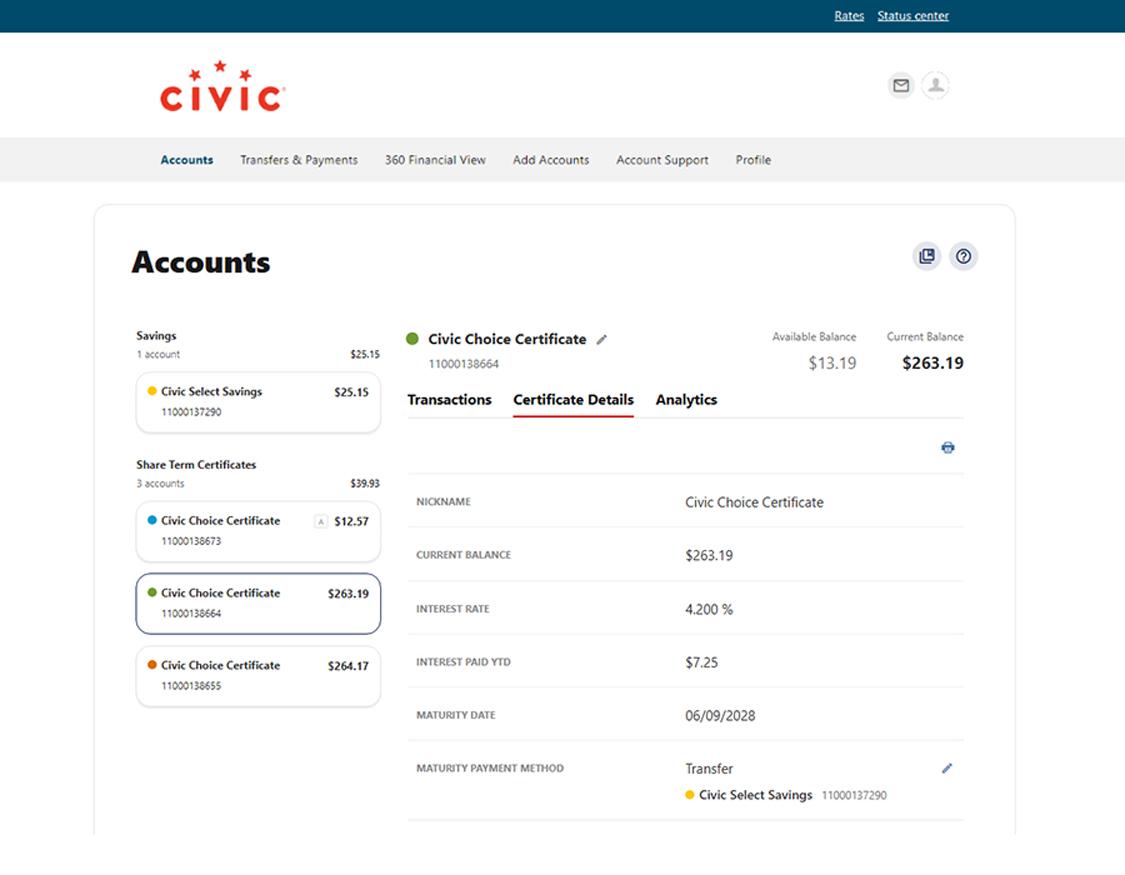Edit the maturity payment method pencil

coord(946,768)
